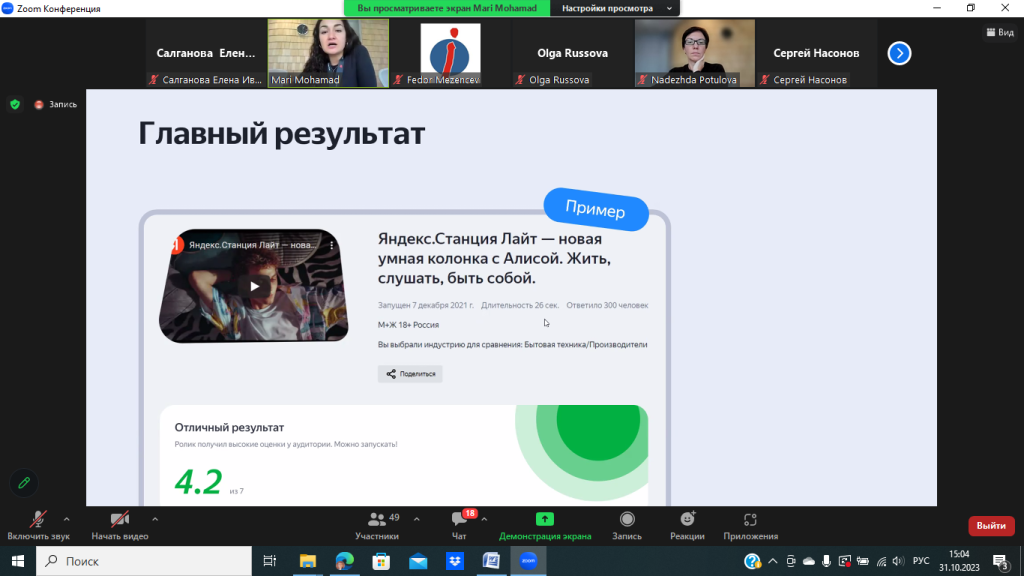Open the Реакции reactions menu
The width and height of the screenshot is (1024, 576).
point(687,526)
